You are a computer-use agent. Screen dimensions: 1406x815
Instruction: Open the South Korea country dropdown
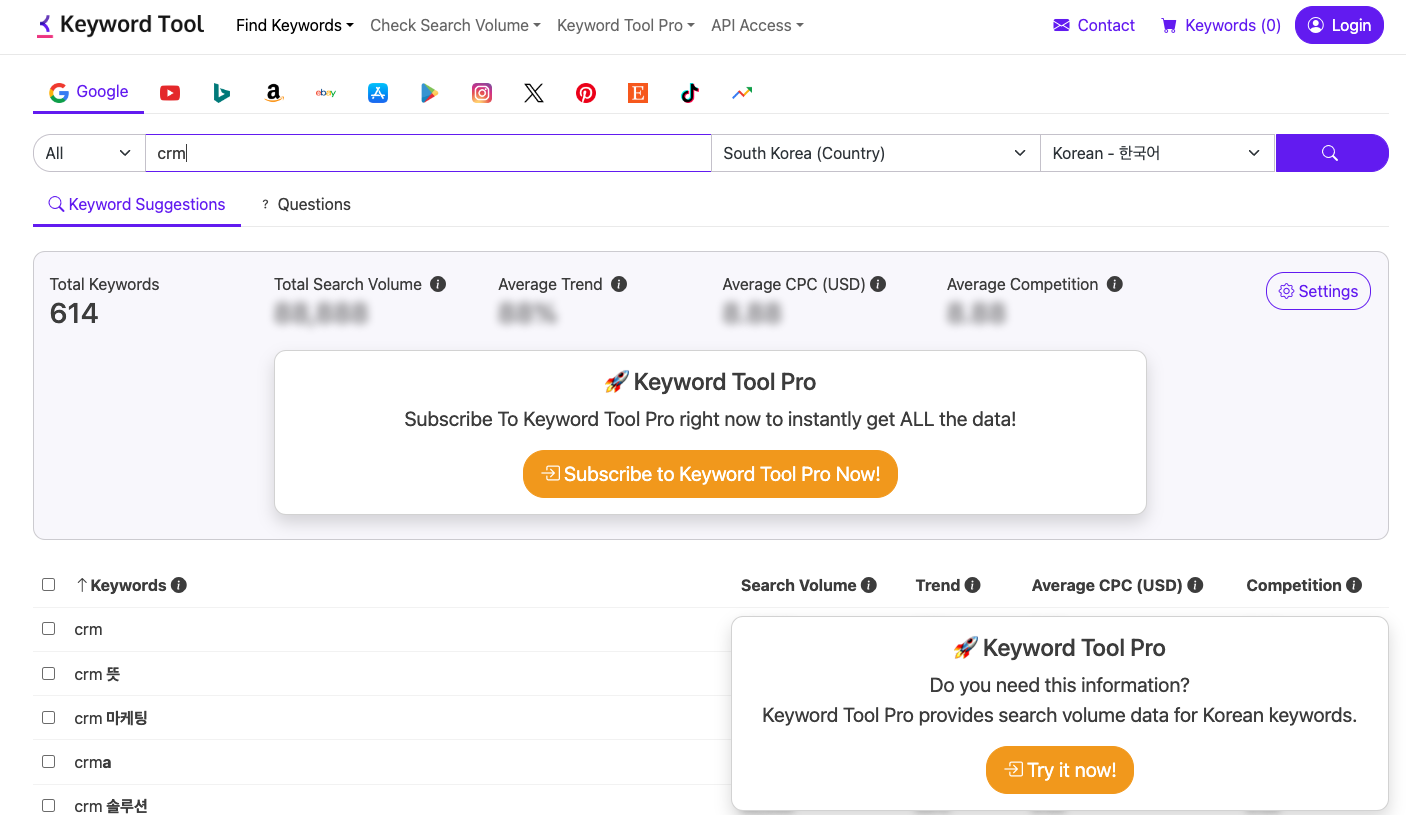coord(875,152)
